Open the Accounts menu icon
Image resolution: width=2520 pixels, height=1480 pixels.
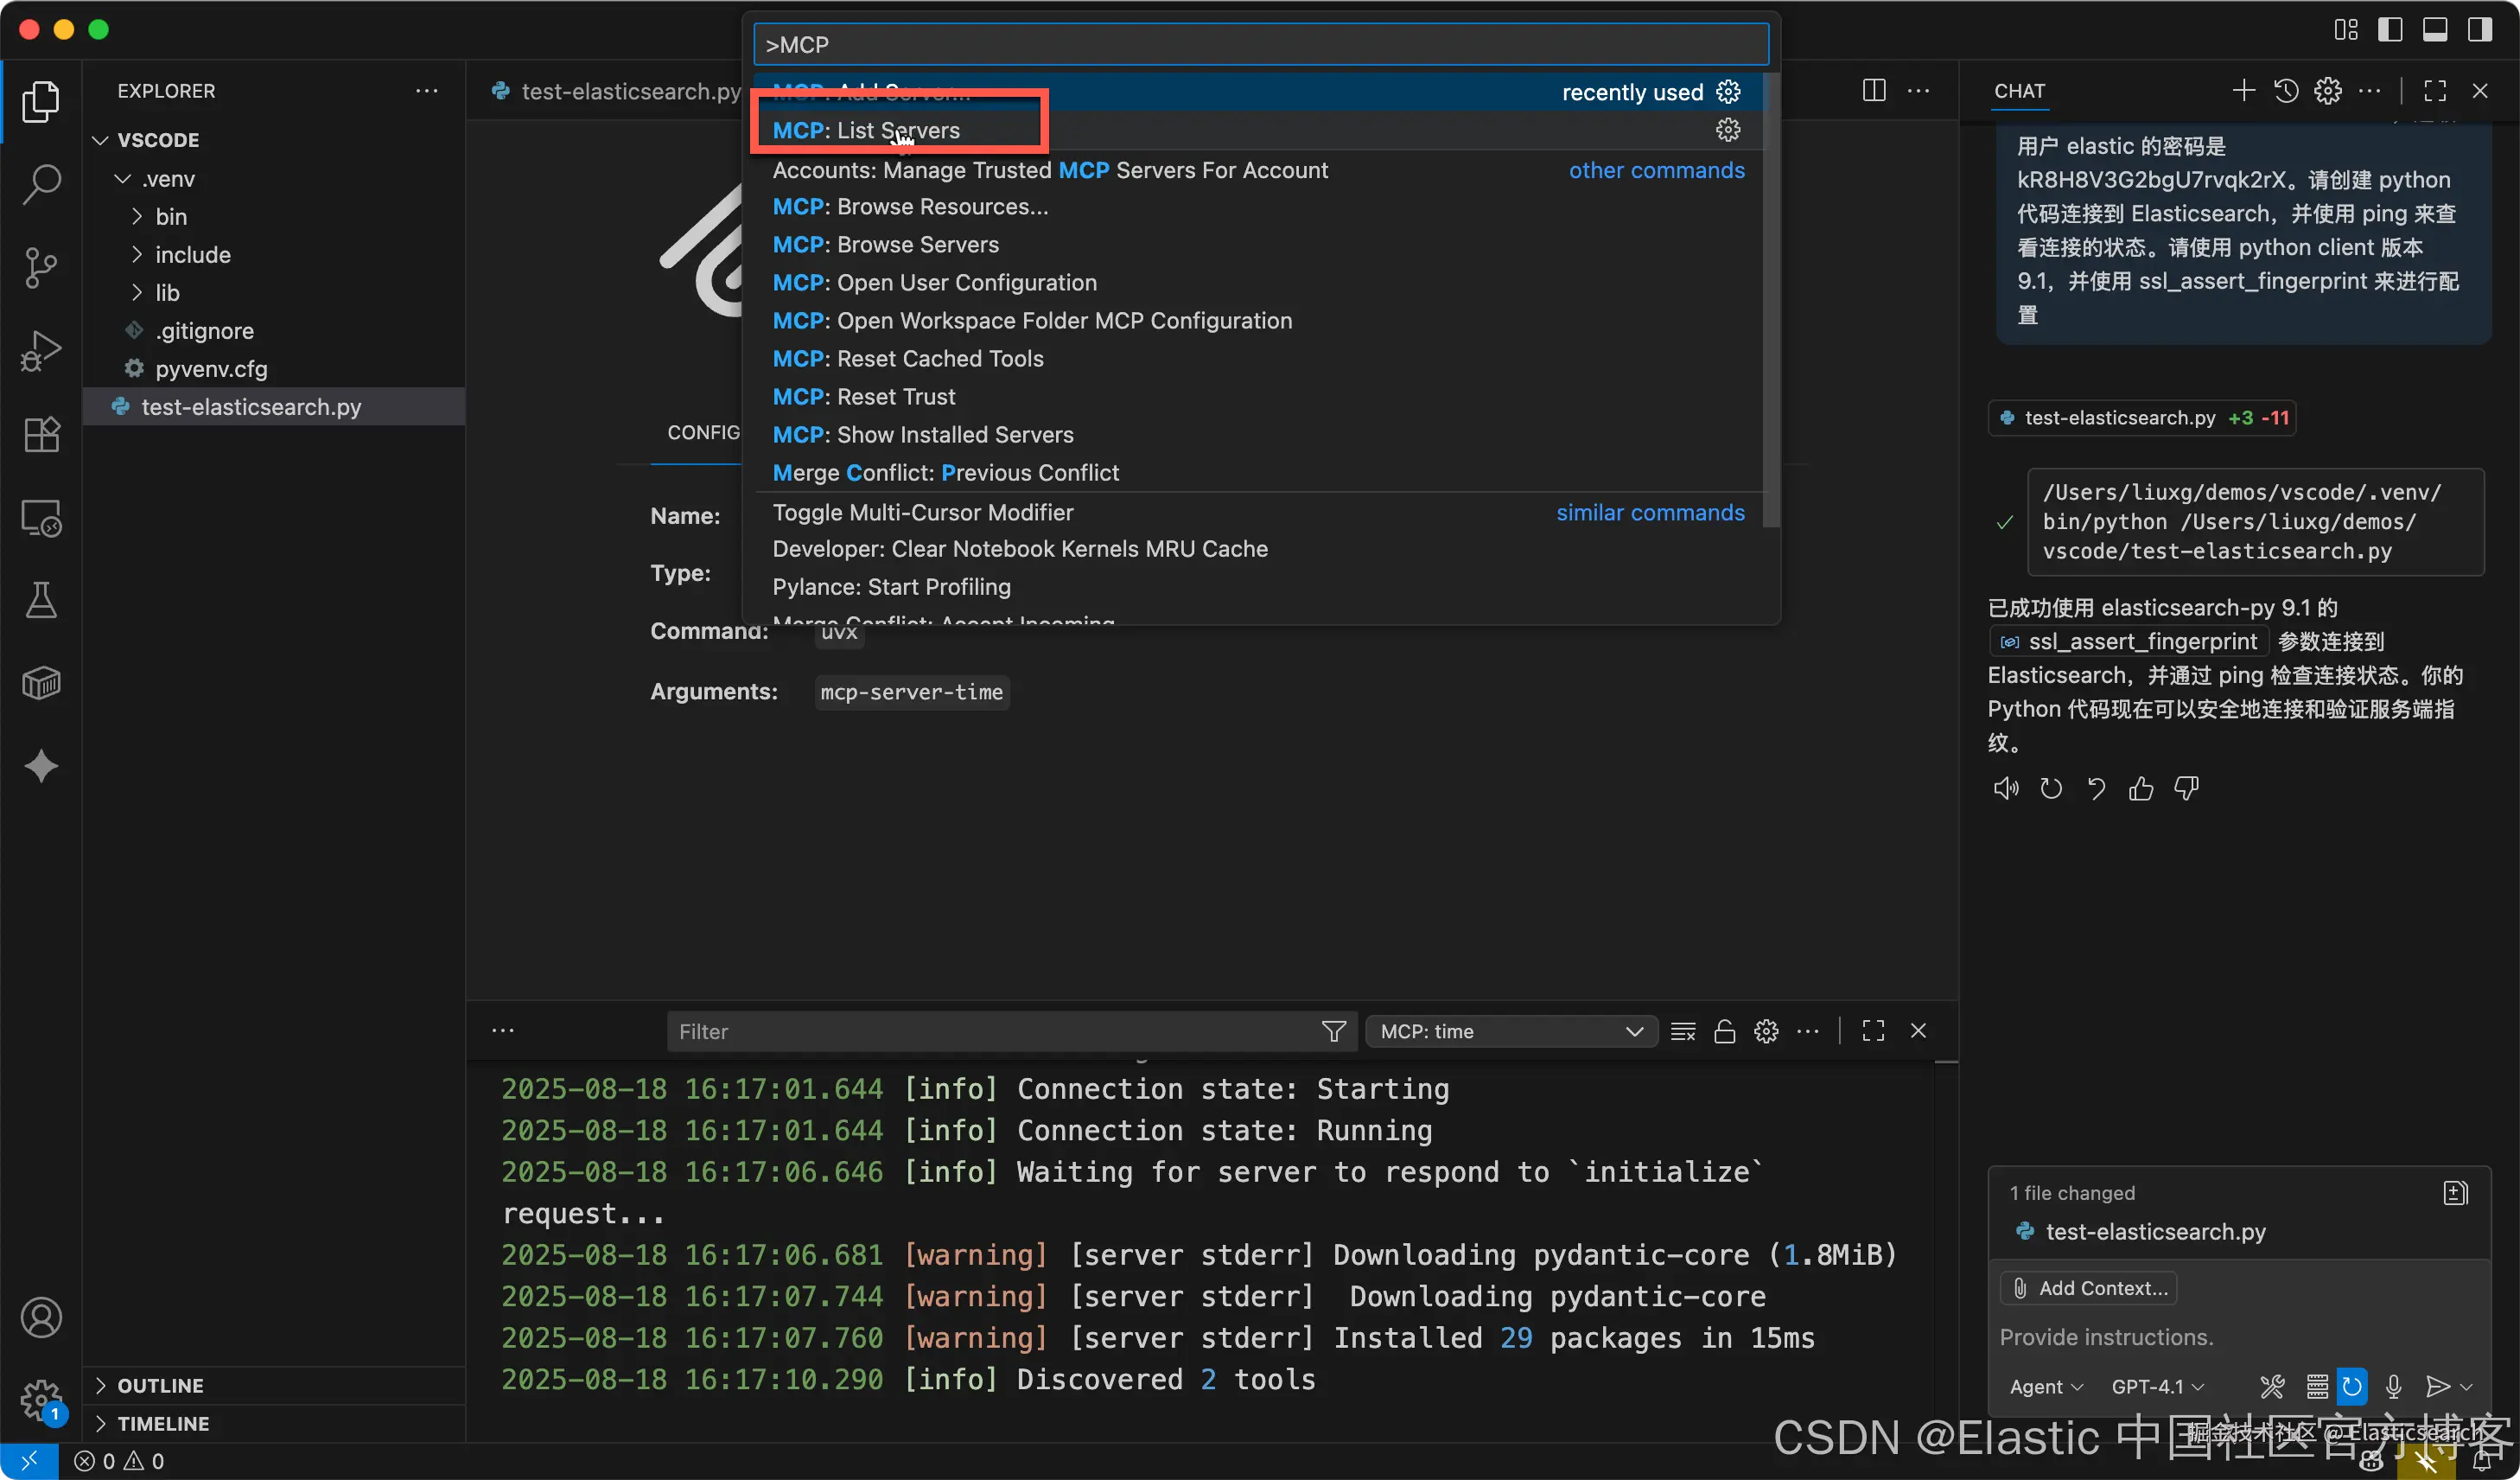point(41,1318)
